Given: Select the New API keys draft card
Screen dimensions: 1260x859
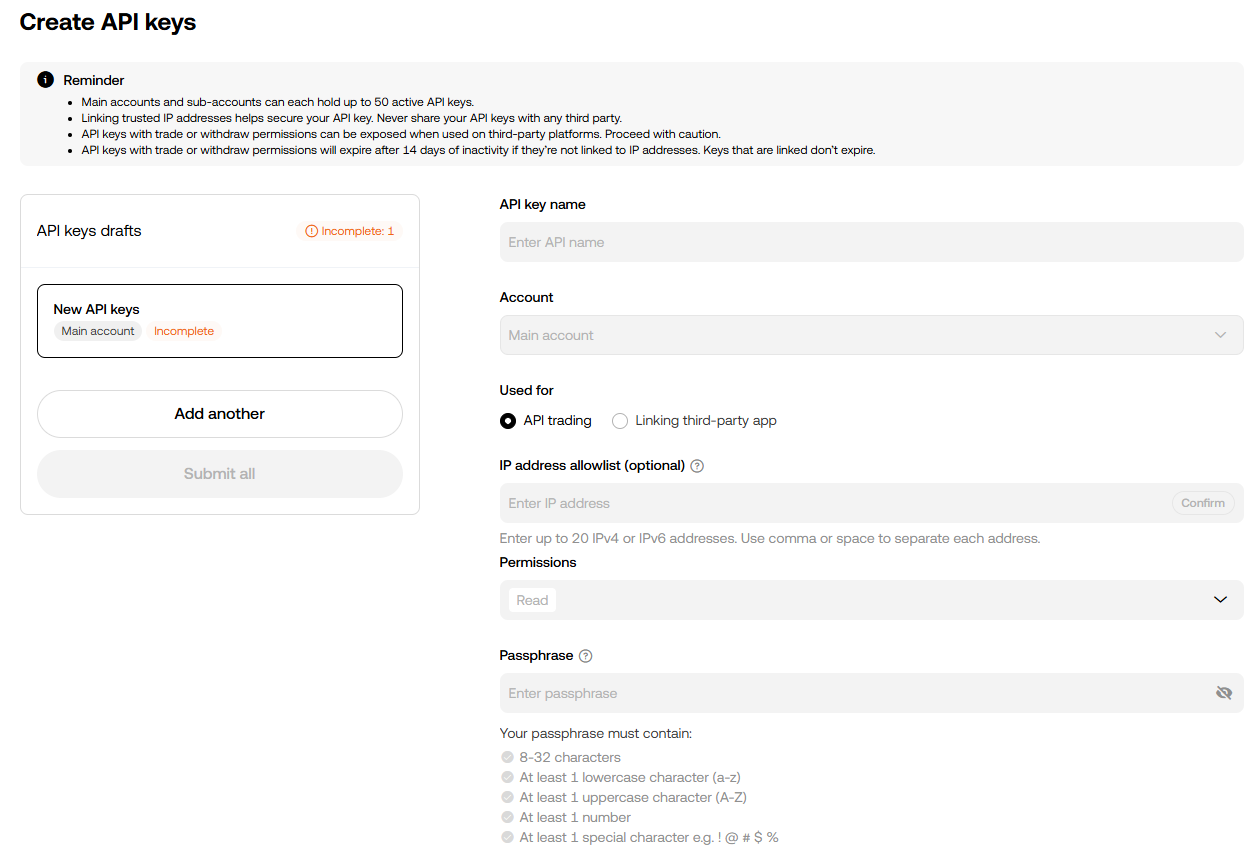Looking at the screenshot, I should tap(220, 320).
